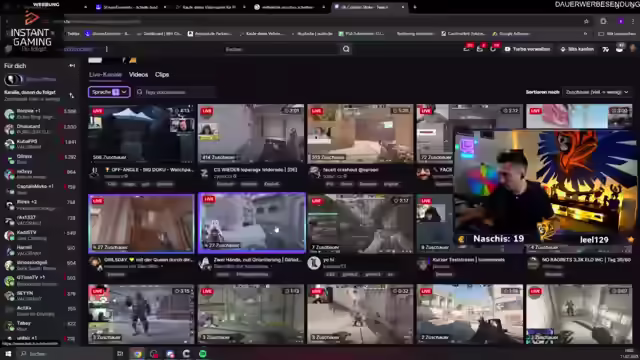This screenshot has height=360, width=640.
Task: Select the Live-Kanäle tab
Action: pos(105,75)
